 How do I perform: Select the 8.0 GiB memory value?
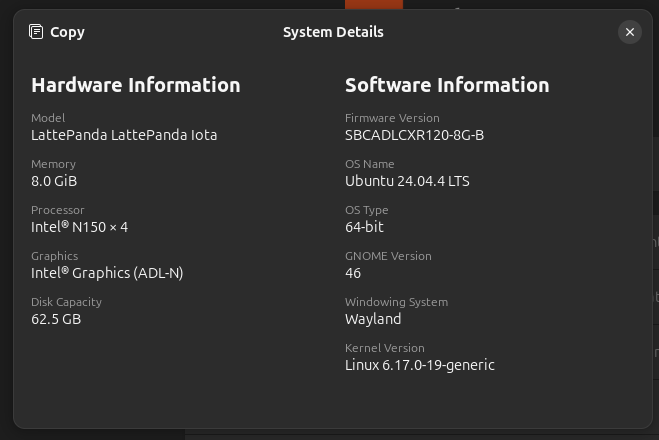[54, 181]
